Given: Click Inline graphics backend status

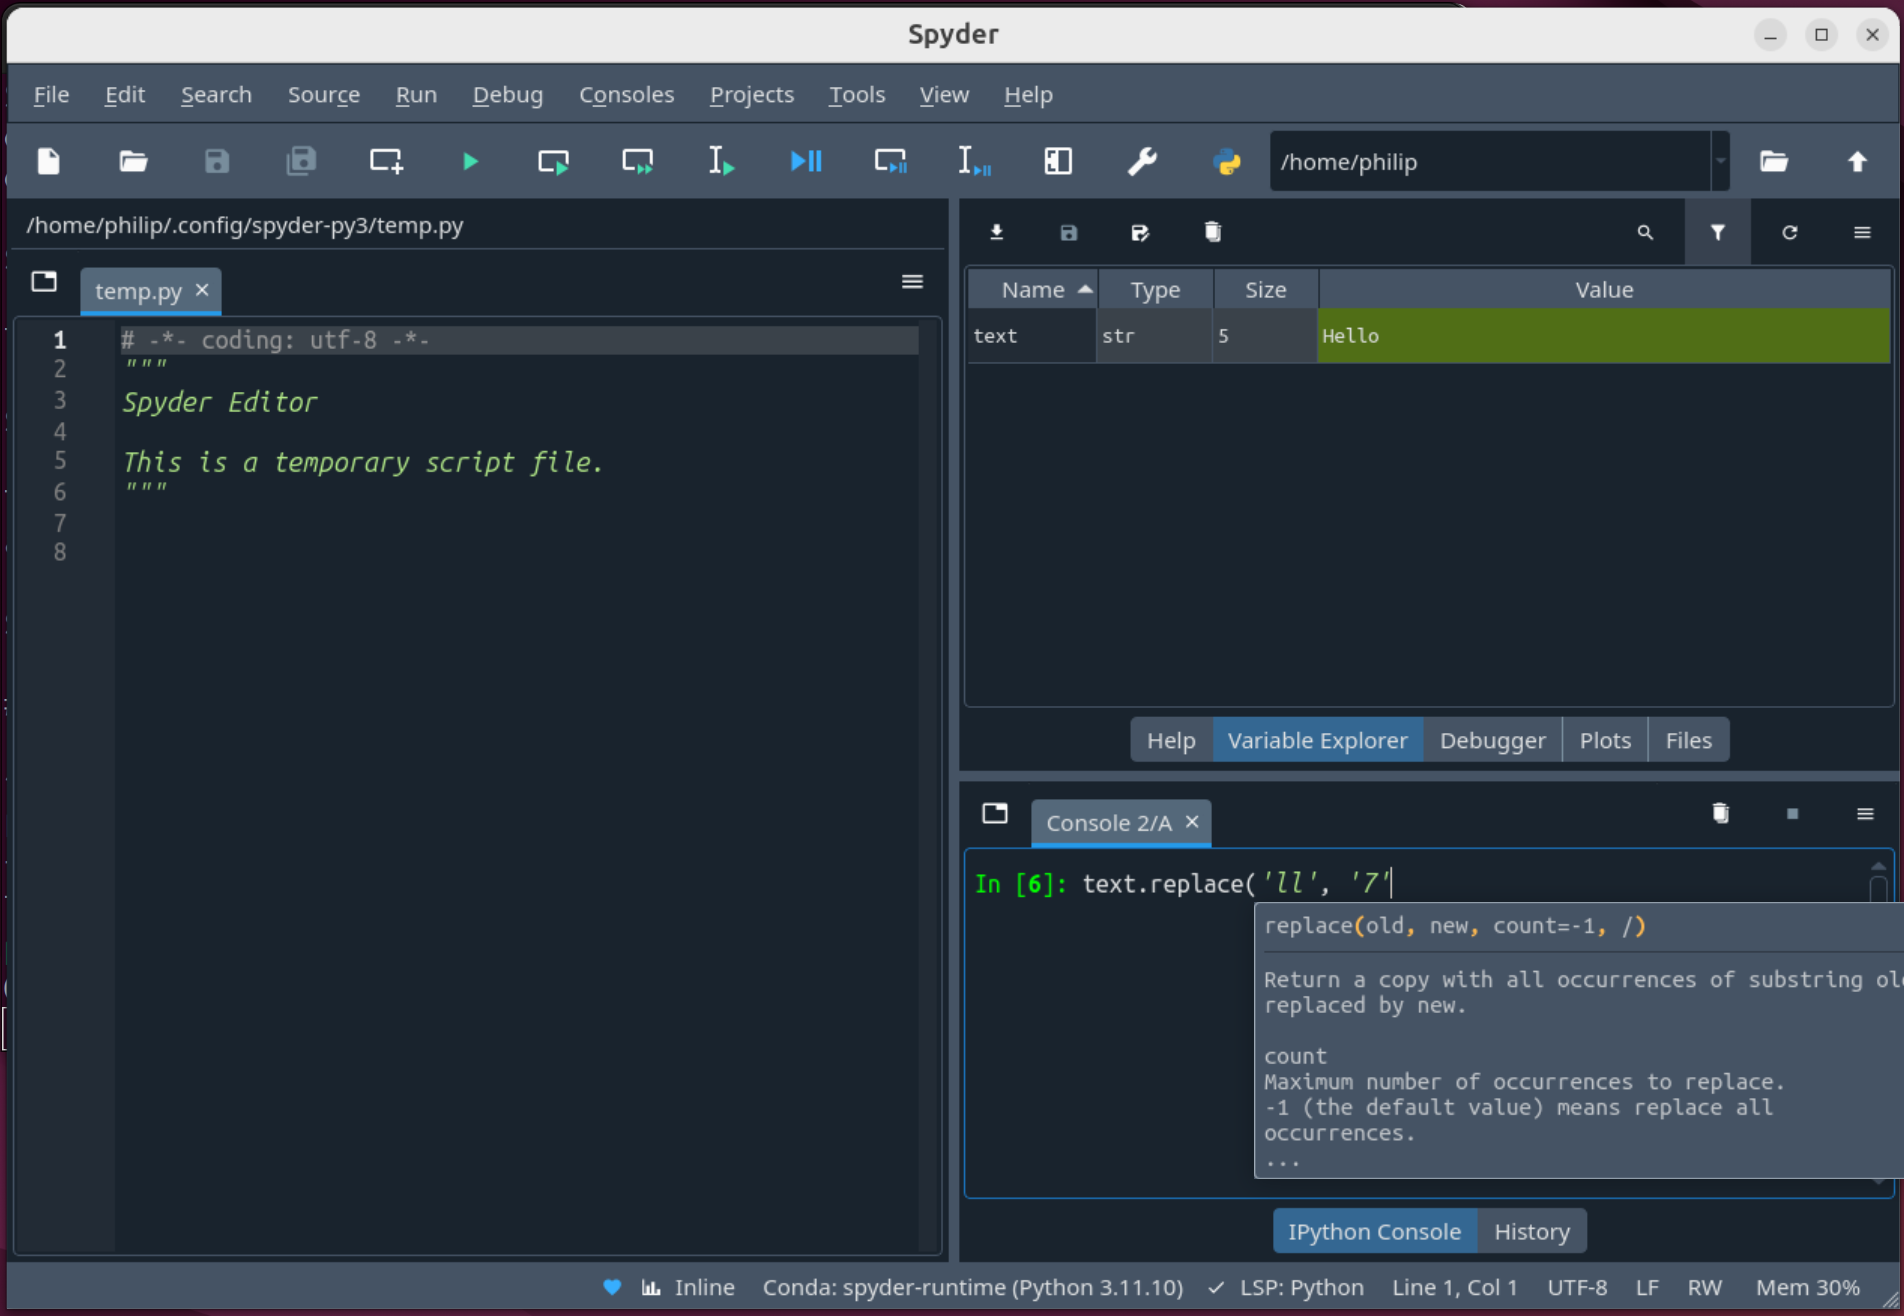Looking at the screenshot, I should coord(688,1287).
